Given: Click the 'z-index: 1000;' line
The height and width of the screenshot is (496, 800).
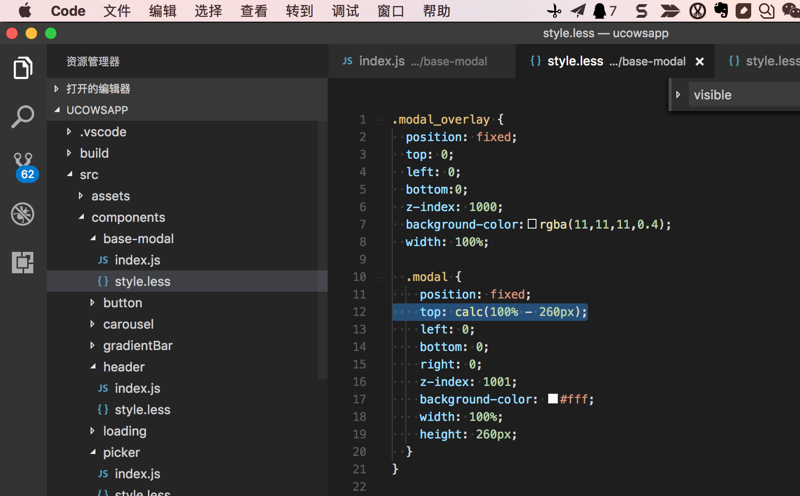Looking at the screenshot, I should 454,207.
